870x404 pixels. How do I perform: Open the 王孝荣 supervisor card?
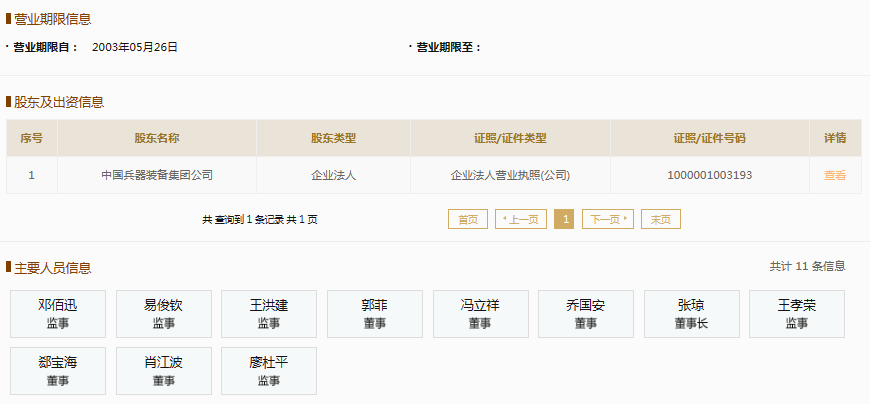[x=796, y=314]
